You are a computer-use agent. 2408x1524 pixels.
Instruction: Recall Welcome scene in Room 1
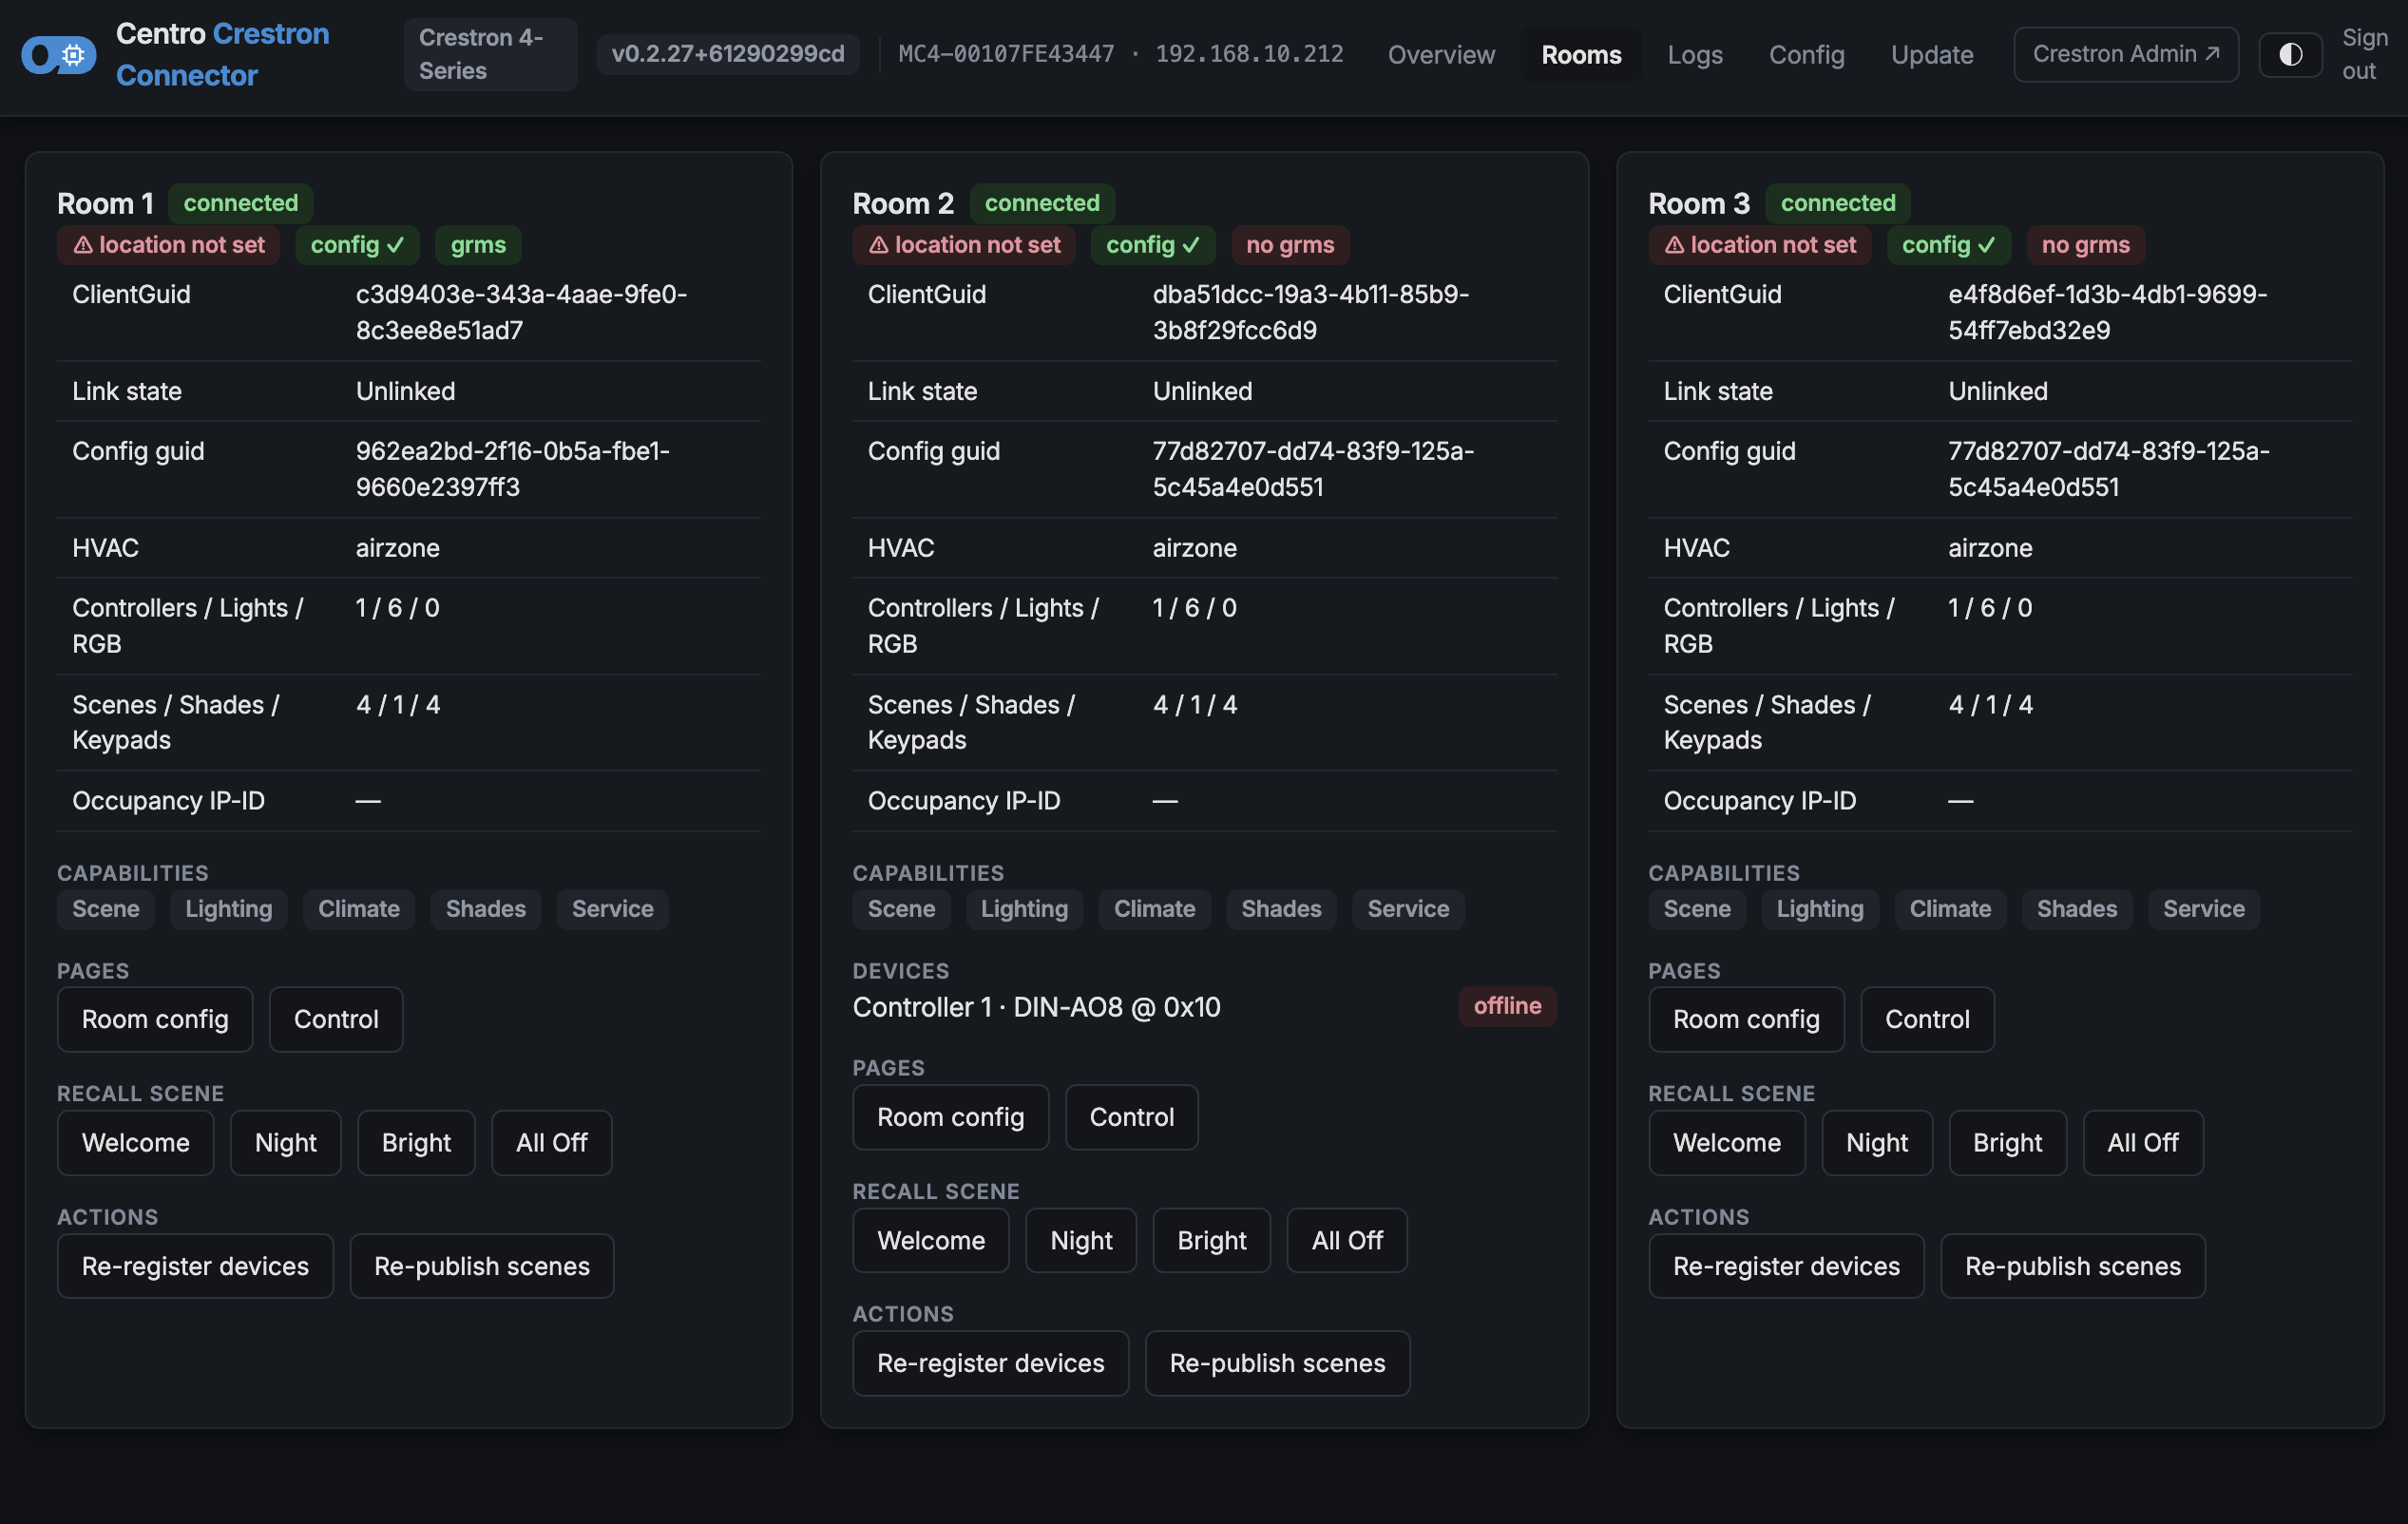(136, 1143)
